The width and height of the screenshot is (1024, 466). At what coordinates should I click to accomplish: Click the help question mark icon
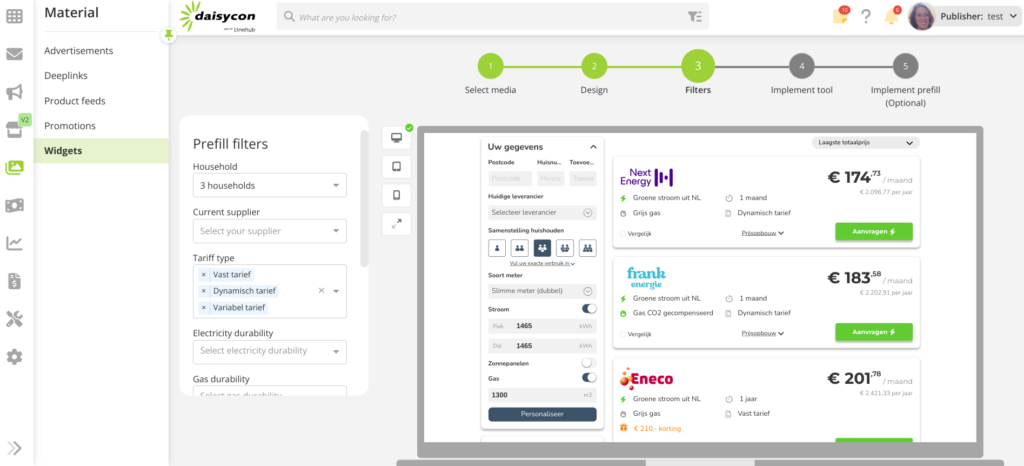point(866,16)
